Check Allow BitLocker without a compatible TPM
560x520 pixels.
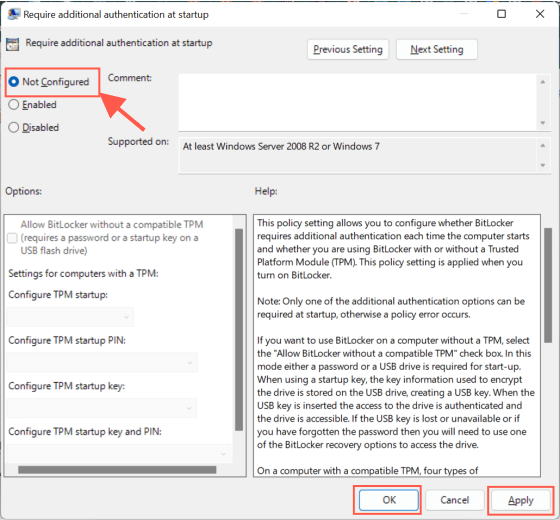(x=12, y=238)
